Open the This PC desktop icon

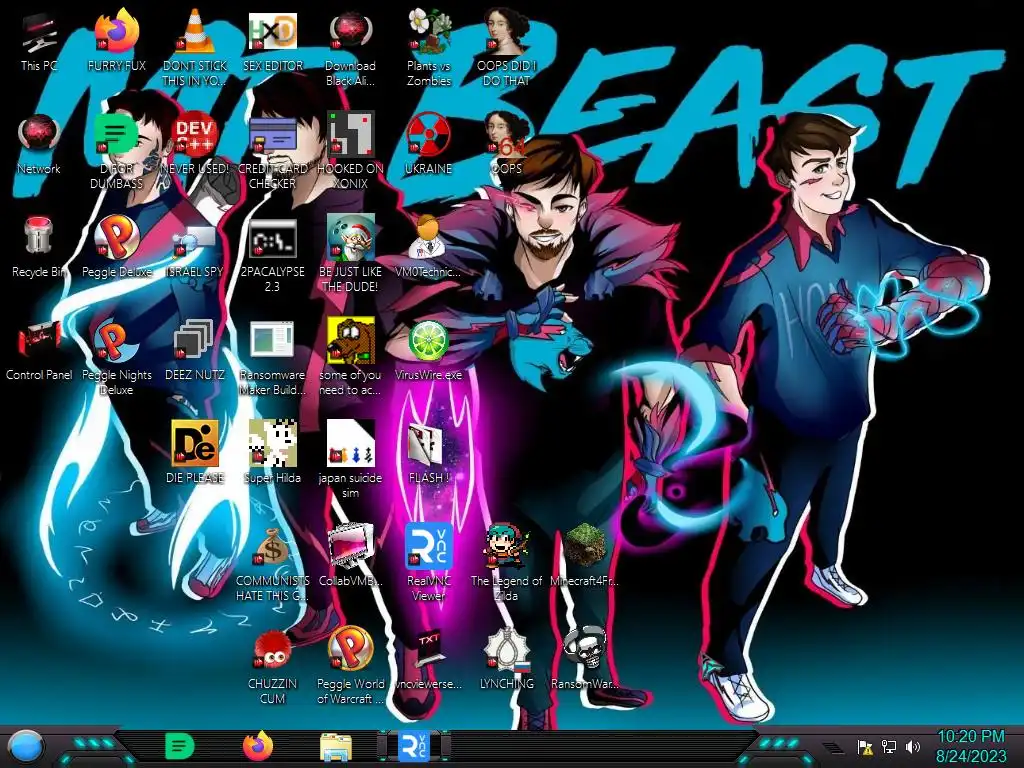(x=39, y=42)
